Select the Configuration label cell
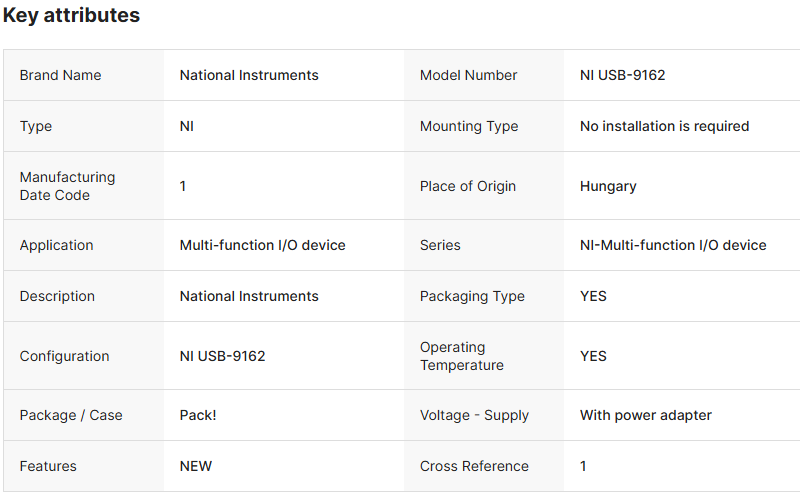The height and width of the screenshot is (492, 800). tap(64, 356)
